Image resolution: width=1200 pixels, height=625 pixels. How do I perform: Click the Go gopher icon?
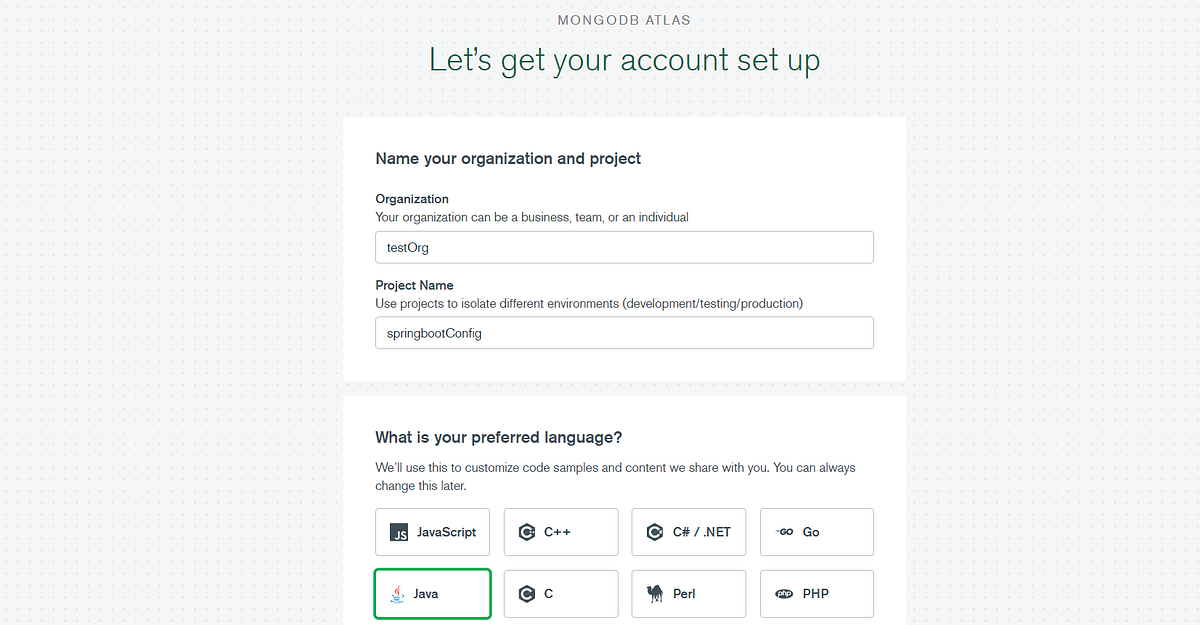coord(785,532)
